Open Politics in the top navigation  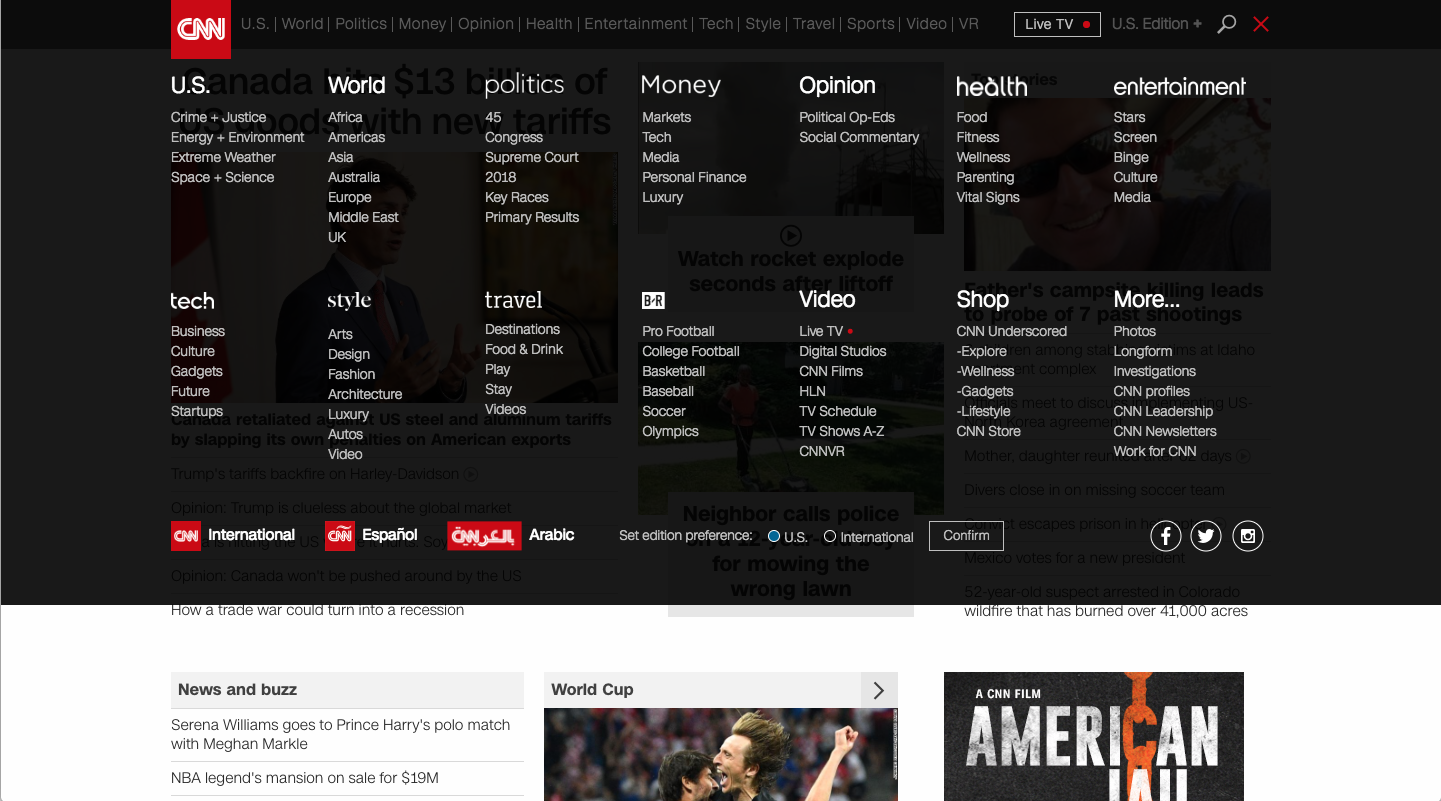[x=361, y=24]
